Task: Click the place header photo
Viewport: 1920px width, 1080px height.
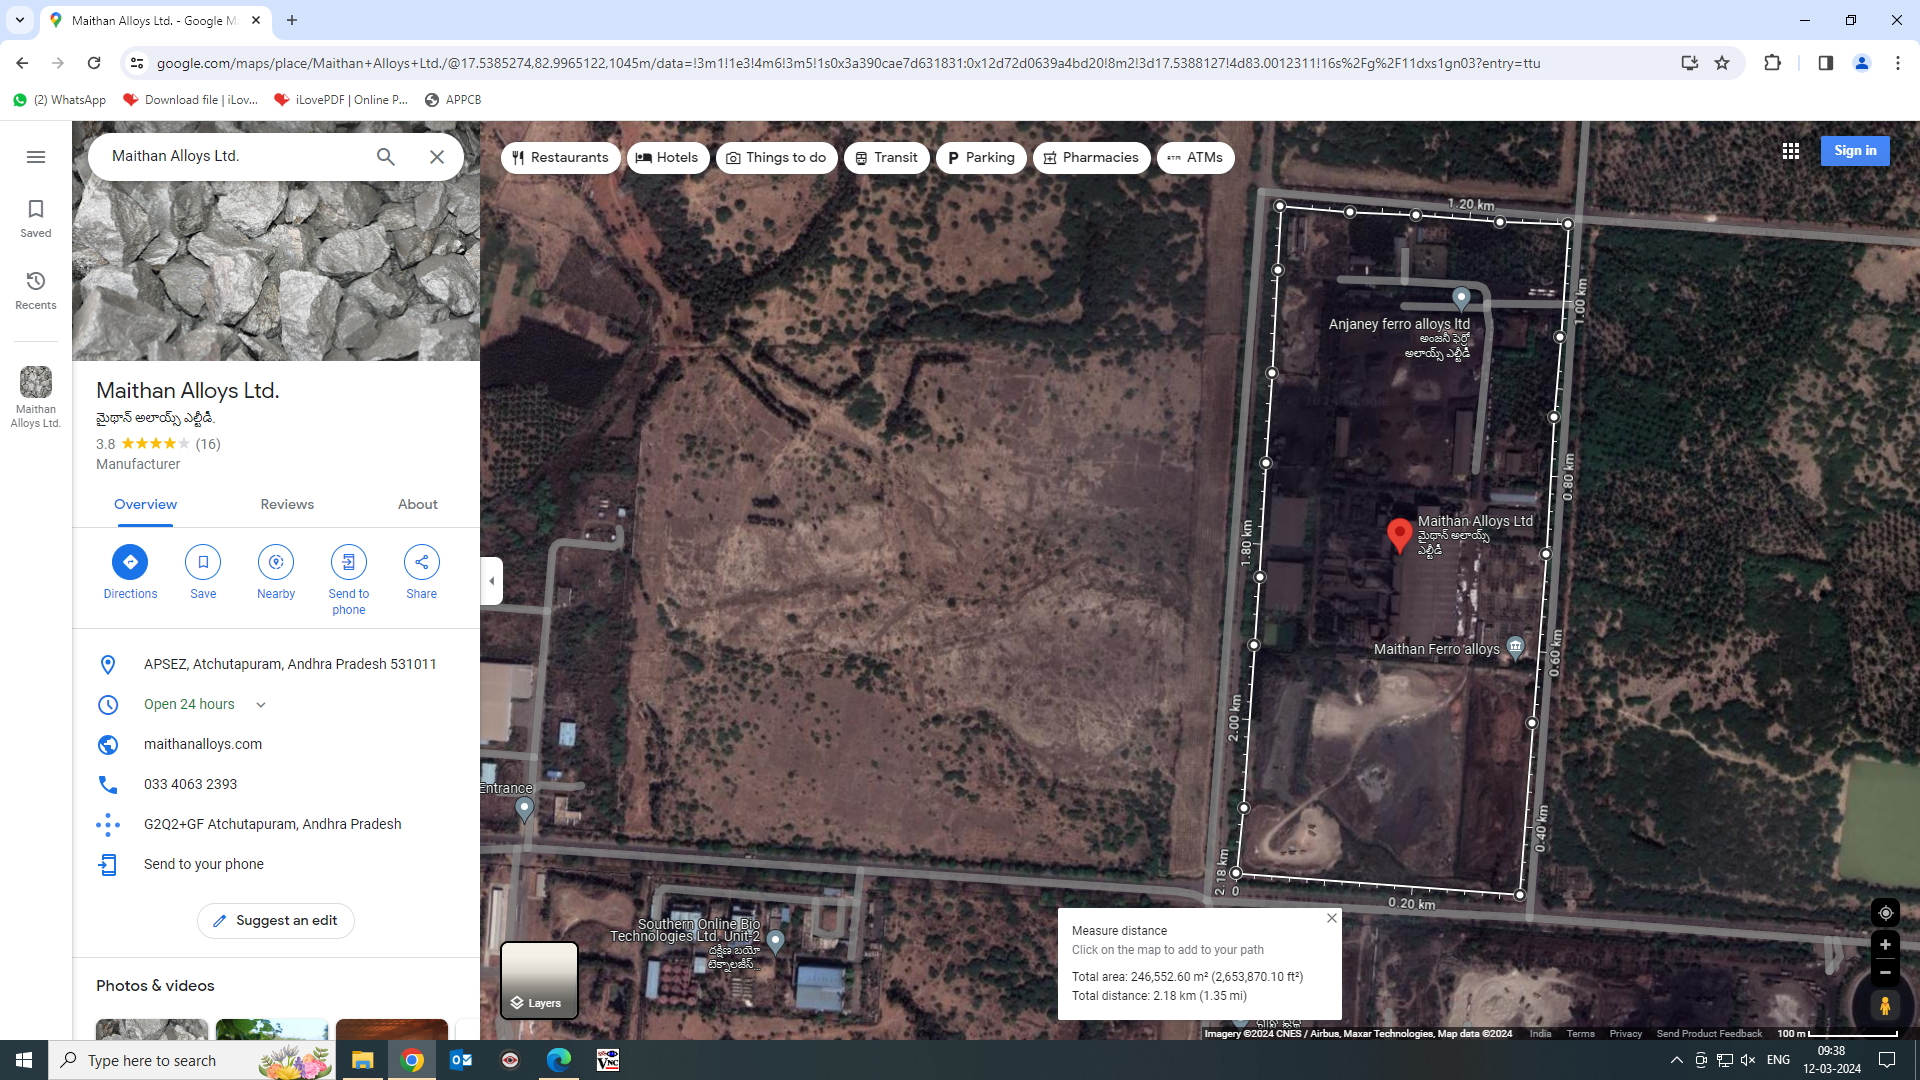Action: tap(276, 271)
